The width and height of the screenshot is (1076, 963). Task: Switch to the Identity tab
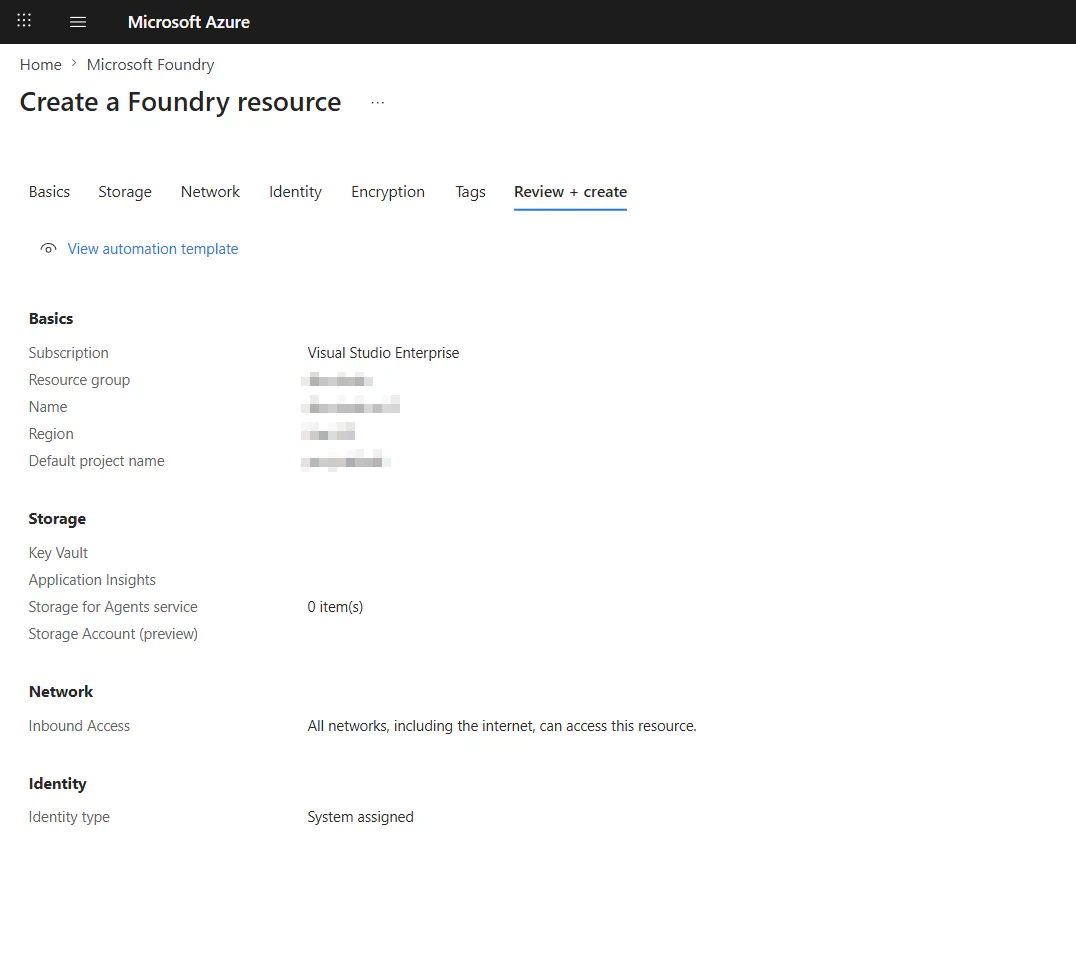[295, 192]
